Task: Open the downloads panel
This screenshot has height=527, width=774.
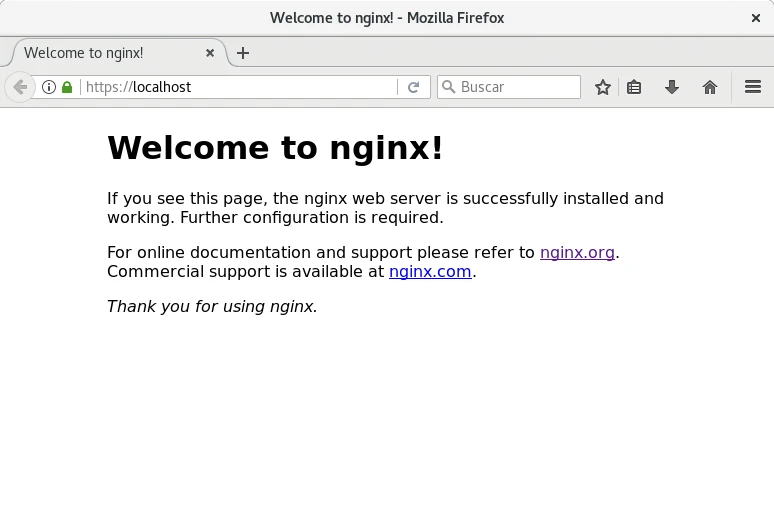Action: (x=672, y=87)
